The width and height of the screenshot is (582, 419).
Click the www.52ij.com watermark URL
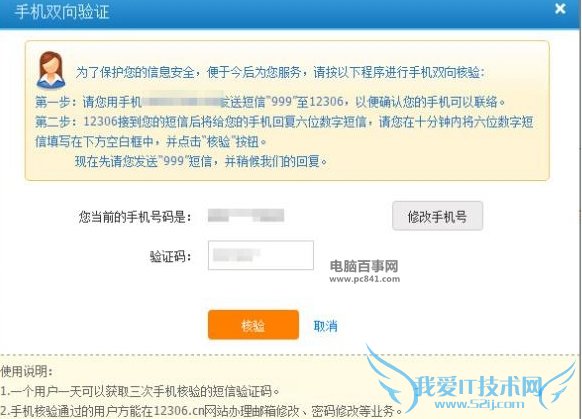[480, 404]
